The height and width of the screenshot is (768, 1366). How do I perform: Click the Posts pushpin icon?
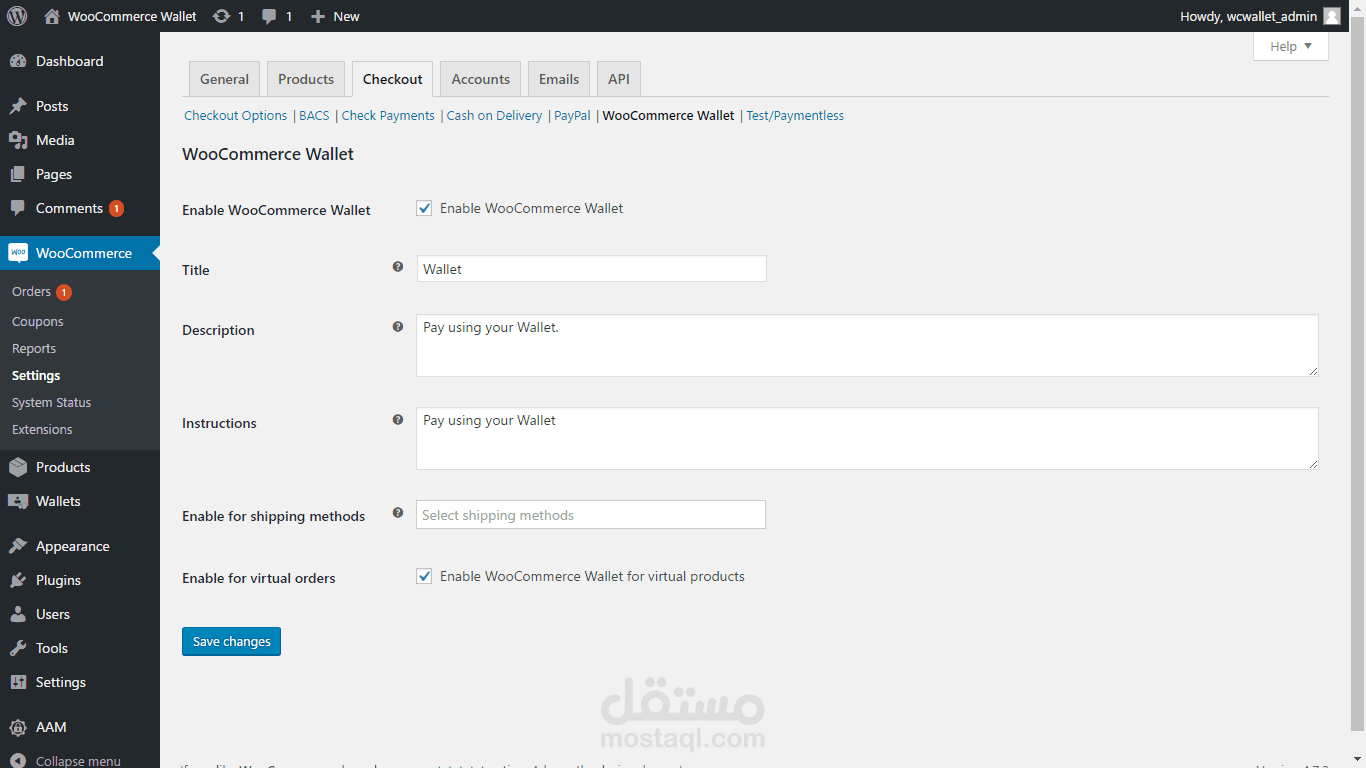pyautogui.click(x=18, y=106)
